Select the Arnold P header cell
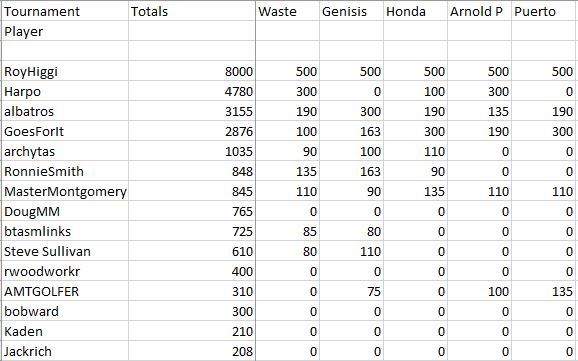This screenshot has width=578, height=361. [x=479, y=11]
